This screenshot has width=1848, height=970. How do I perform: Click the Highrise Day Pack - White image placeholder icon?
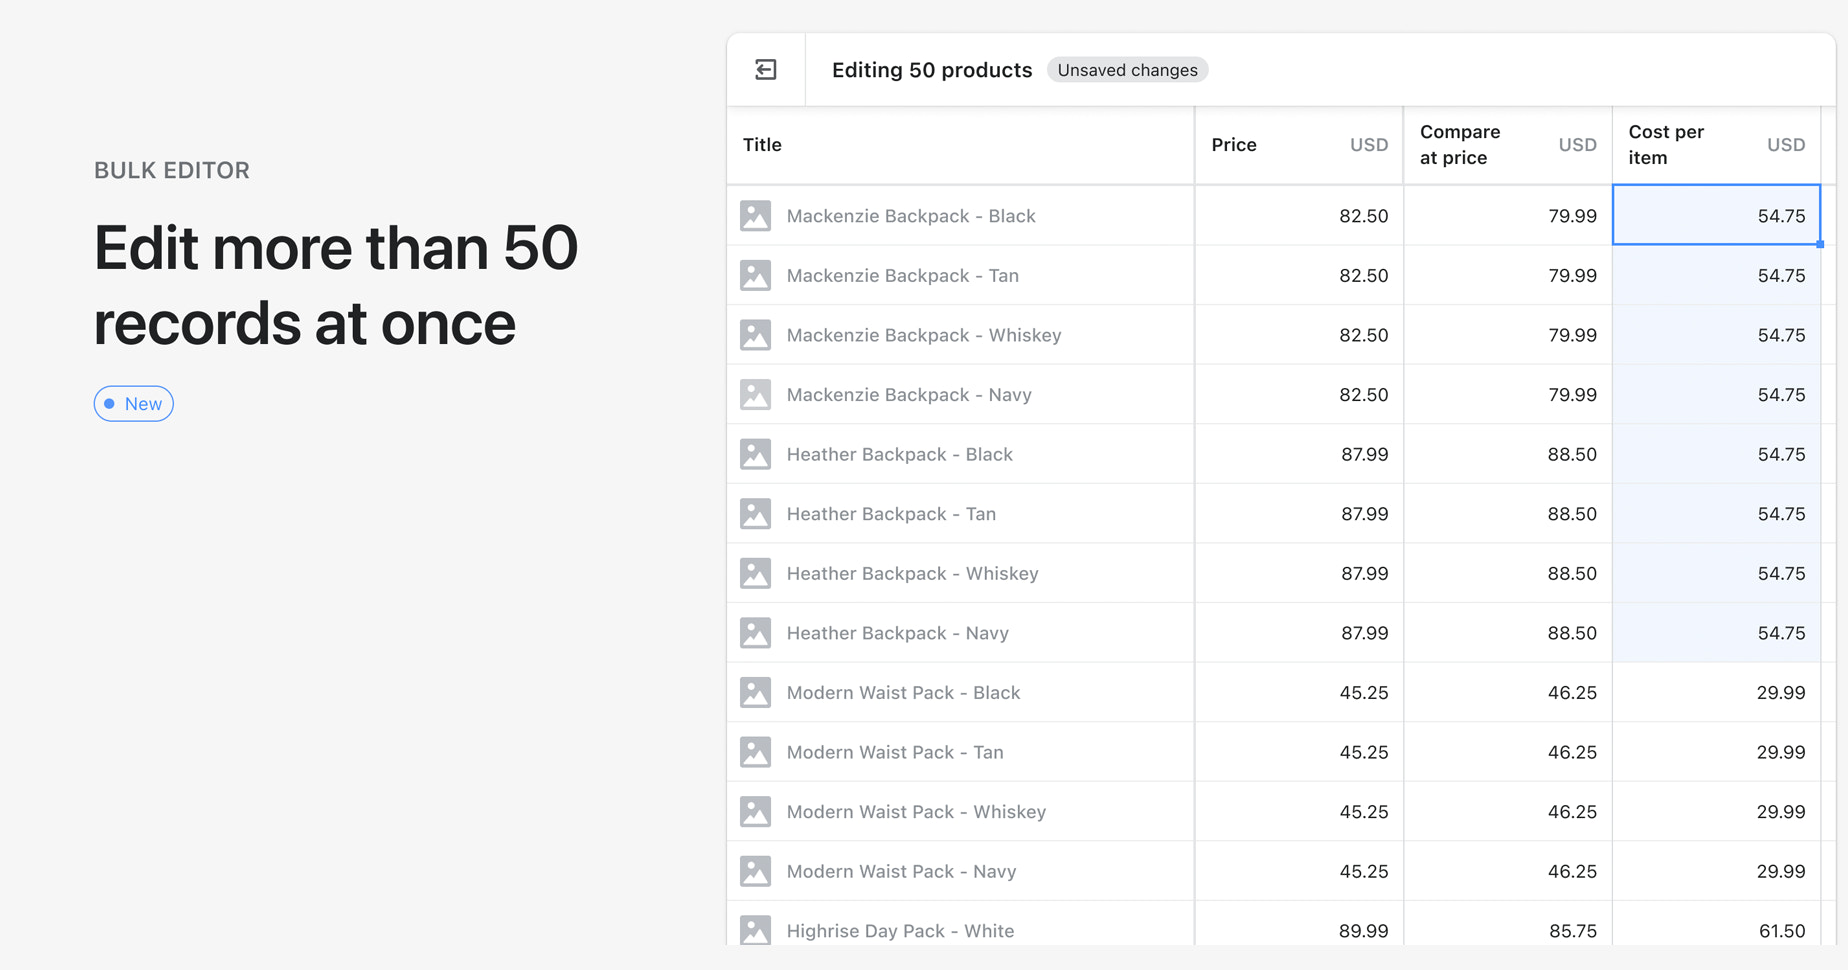point(755,930)
